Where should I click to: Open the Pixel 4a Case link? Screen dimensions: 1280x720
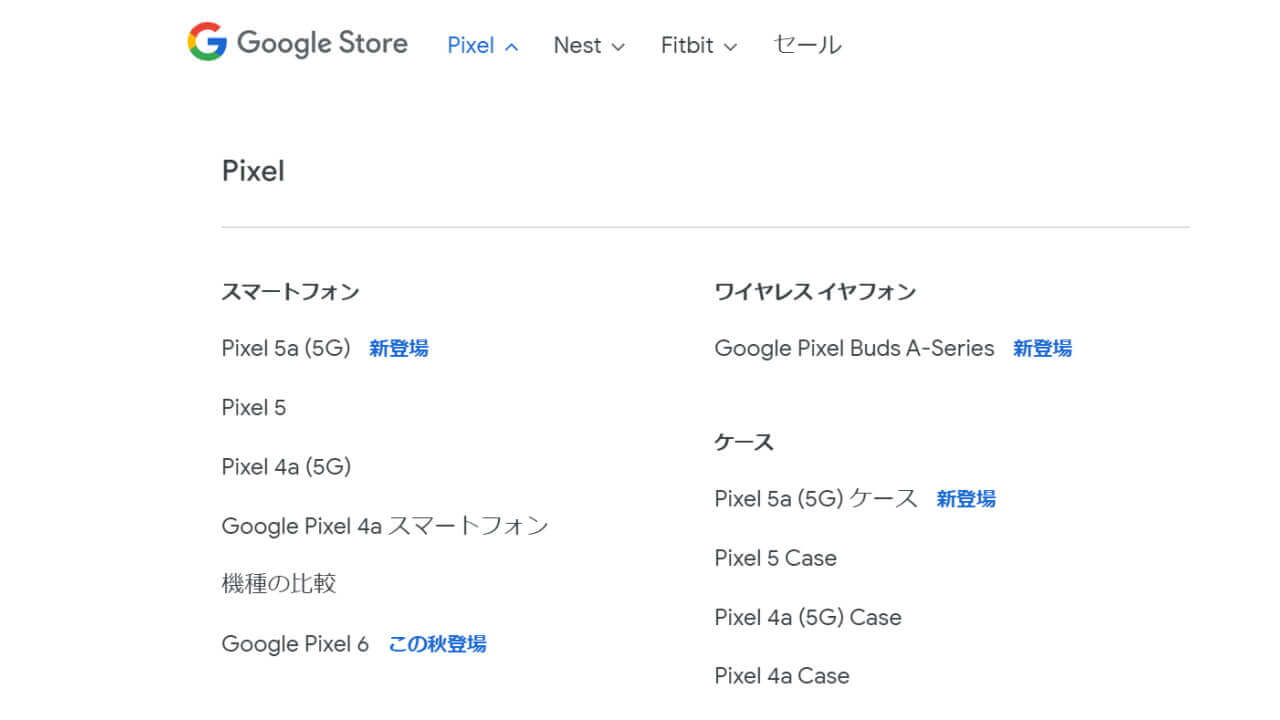click(781, 676)
